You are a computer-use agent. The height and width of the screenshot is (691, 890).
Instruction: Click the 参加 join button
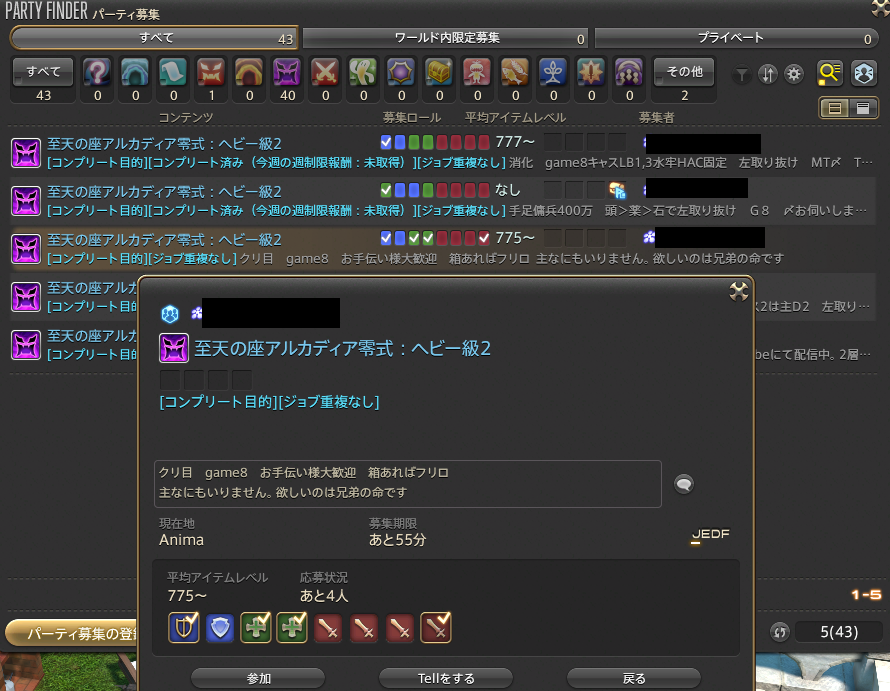258,678
